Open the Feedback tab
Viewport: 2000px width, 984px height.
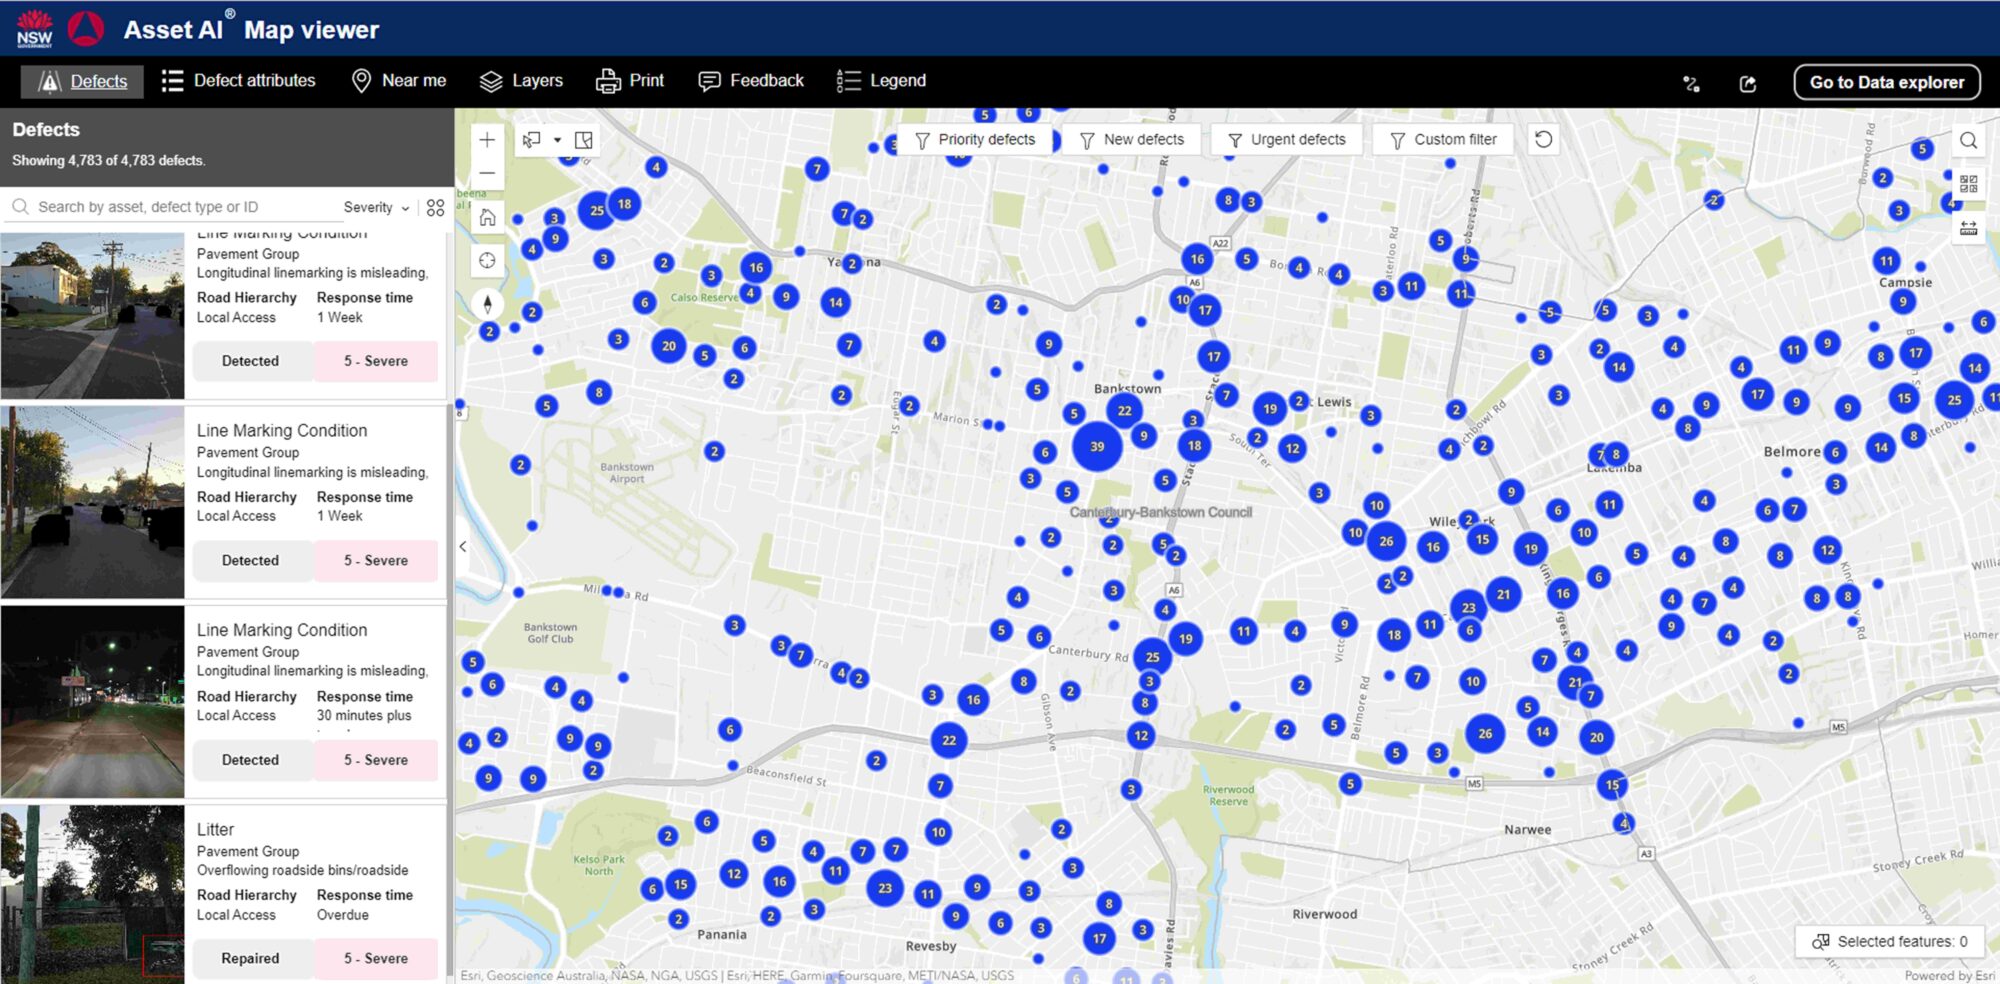[x=751, y=81]
